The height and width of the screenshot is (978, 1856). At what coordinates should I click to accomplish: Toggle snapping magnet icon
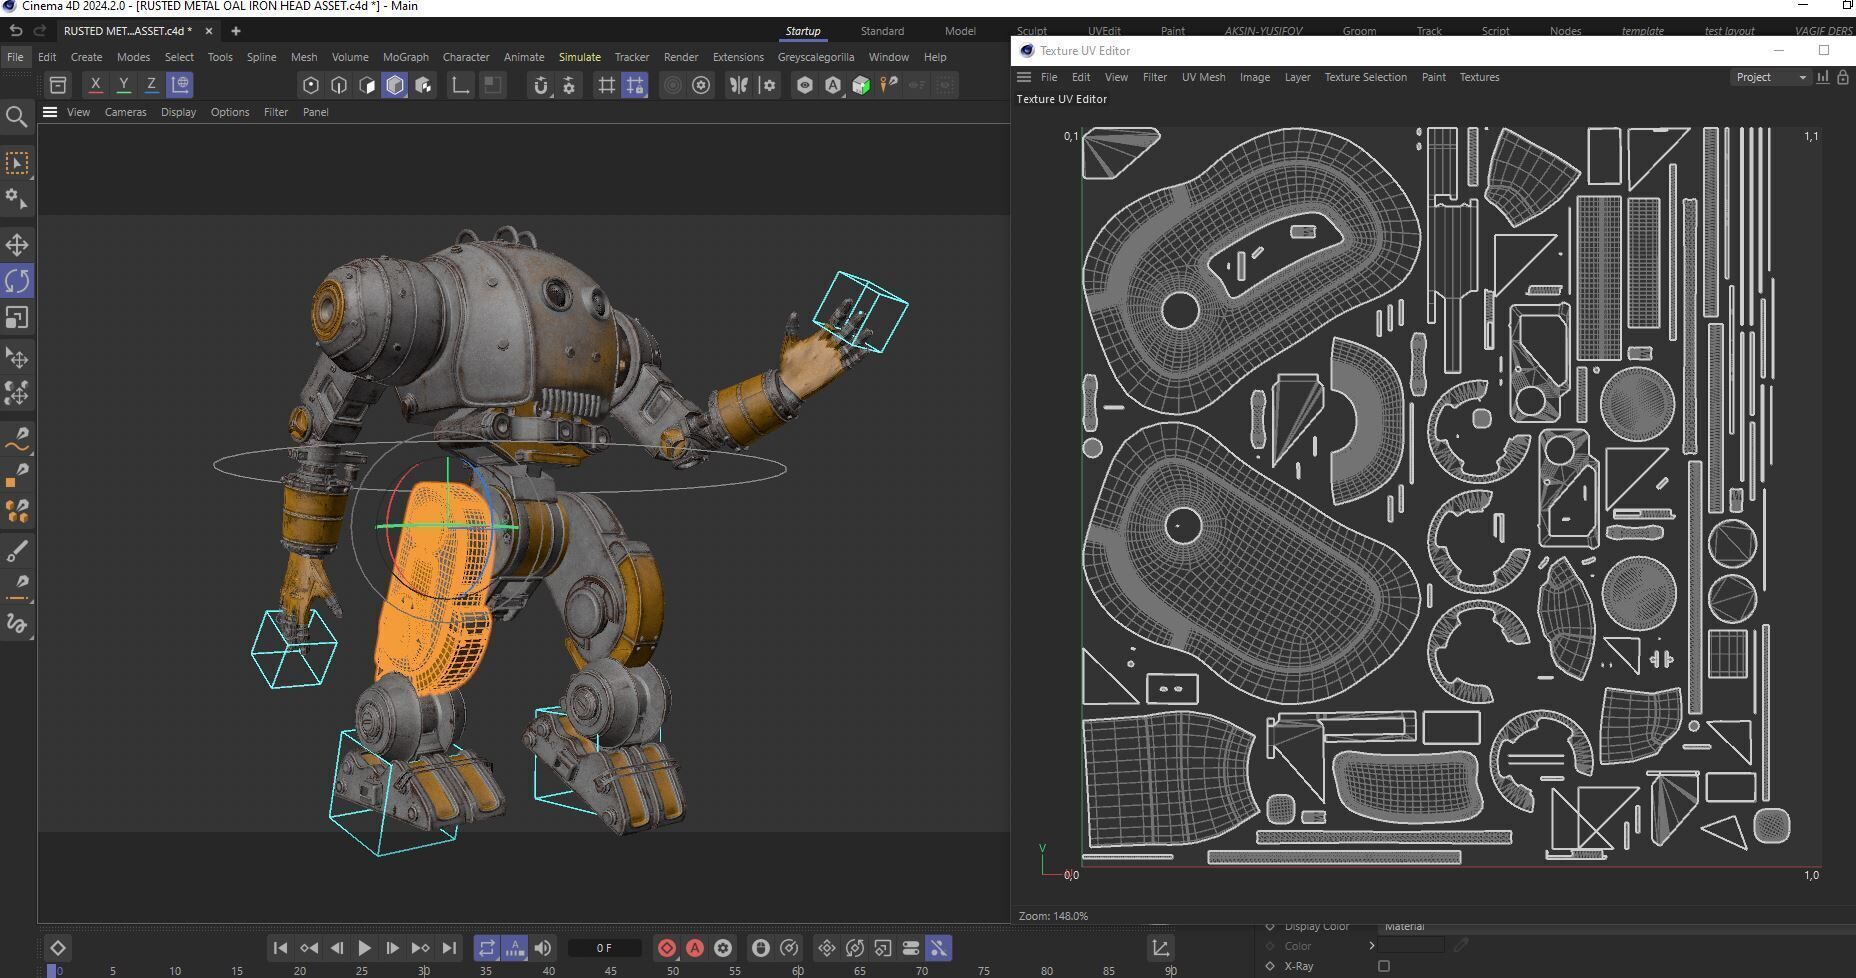click(541, 85)
